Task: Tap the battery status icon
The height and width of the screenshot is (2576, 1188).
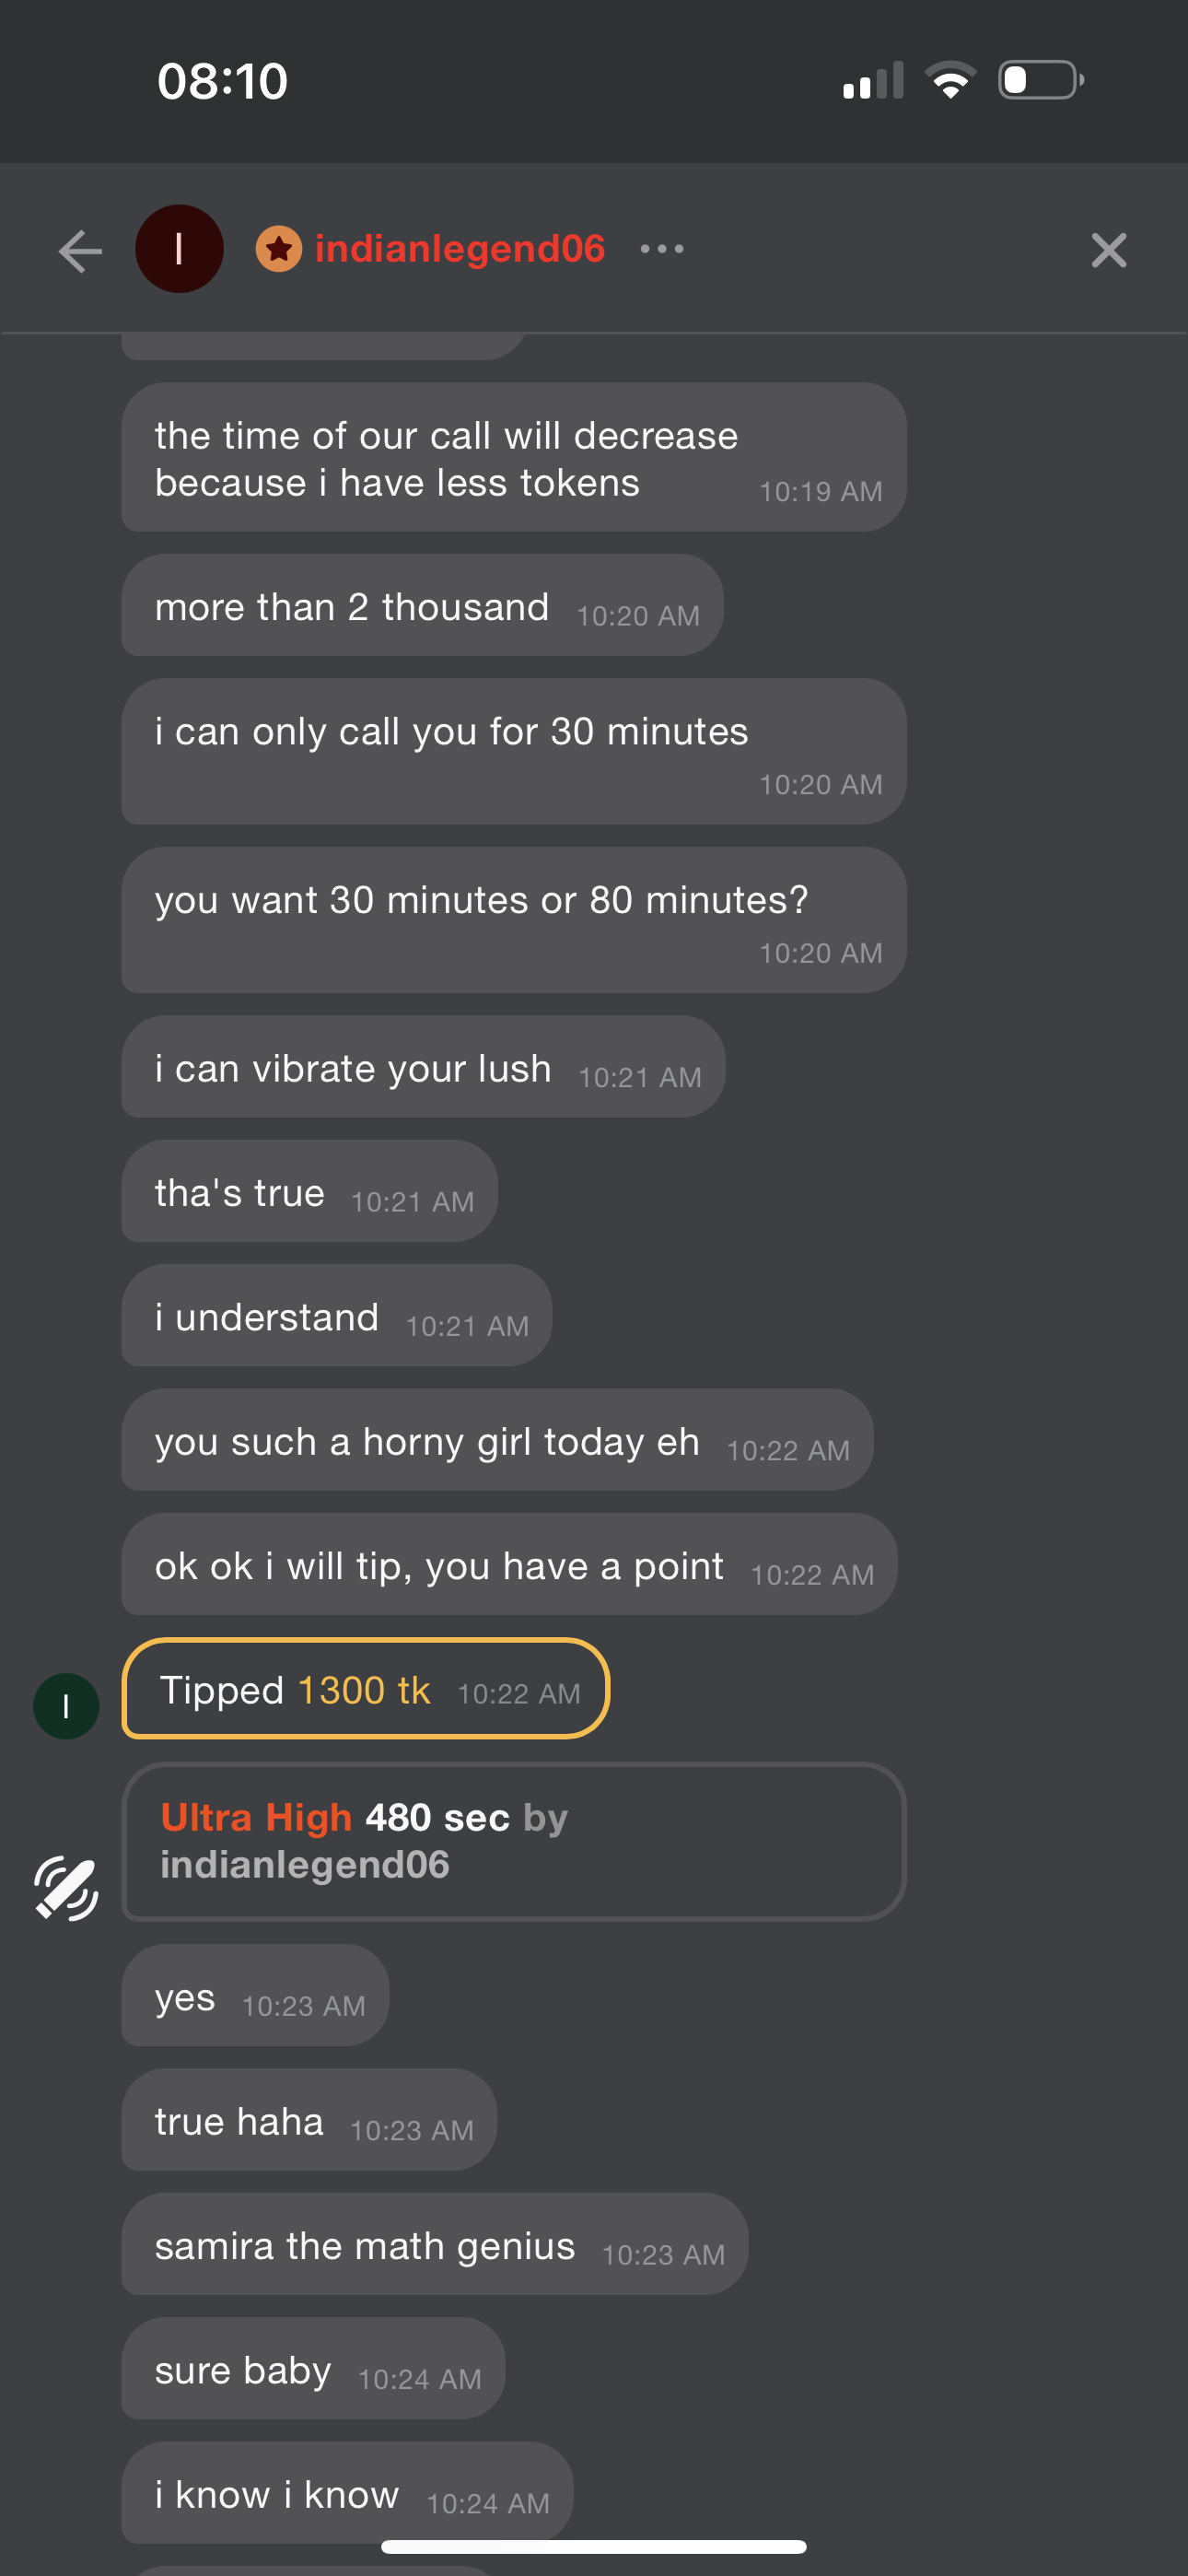Action: (1041, 80)
